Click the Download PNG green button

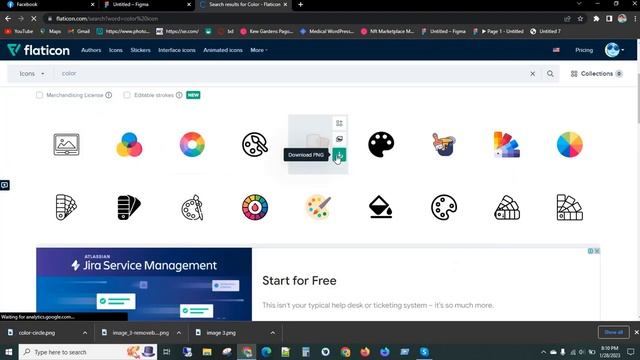[x=339, y=155]
